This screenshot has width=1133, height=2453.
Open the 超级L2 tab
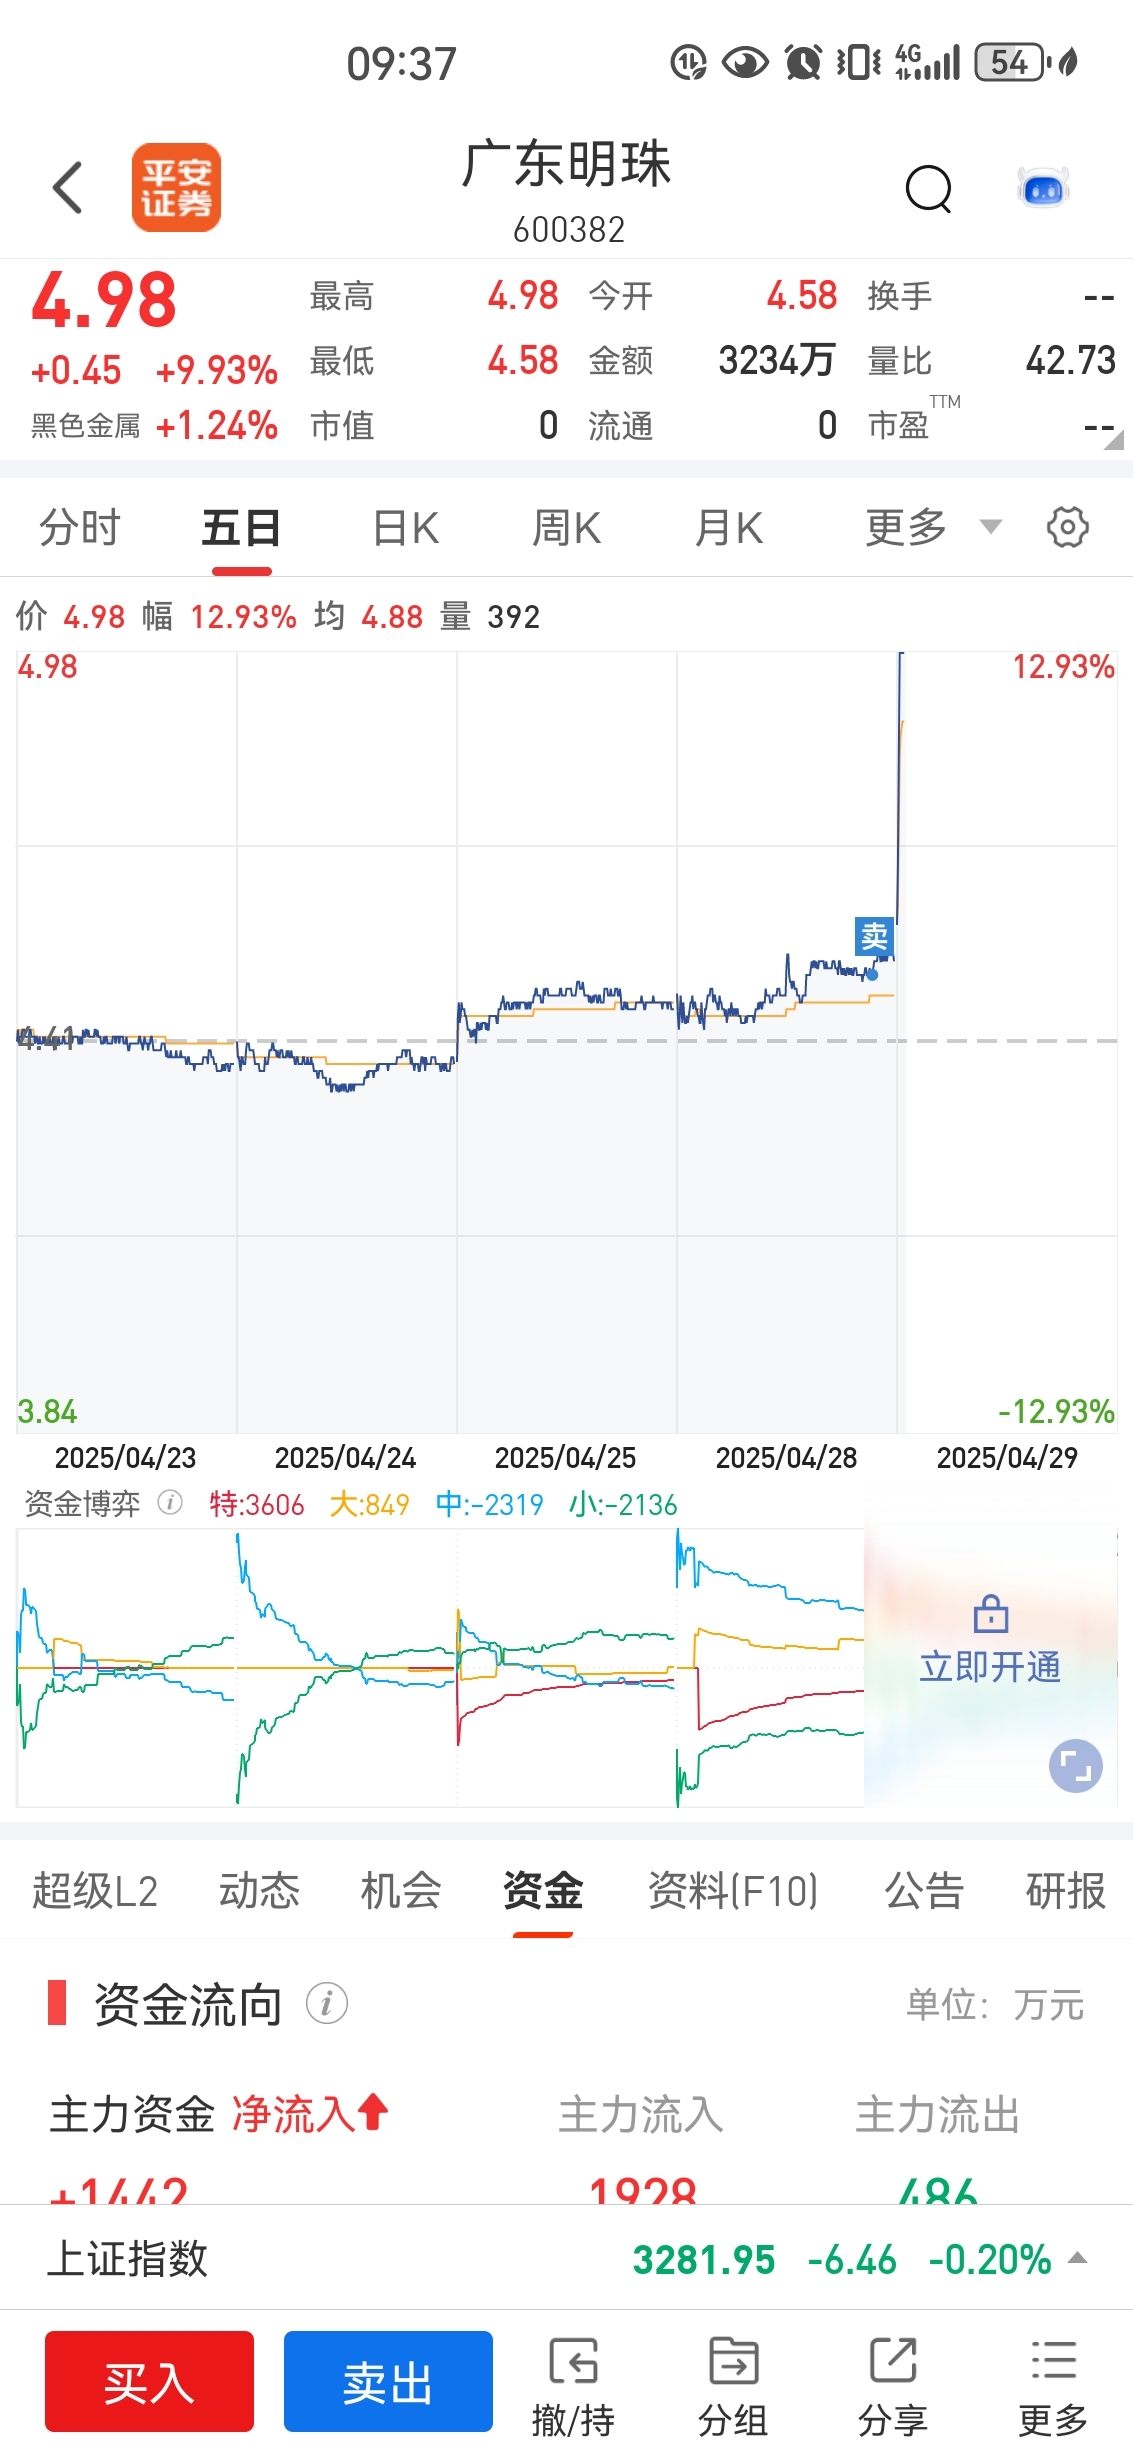[x=95, y=1891]
